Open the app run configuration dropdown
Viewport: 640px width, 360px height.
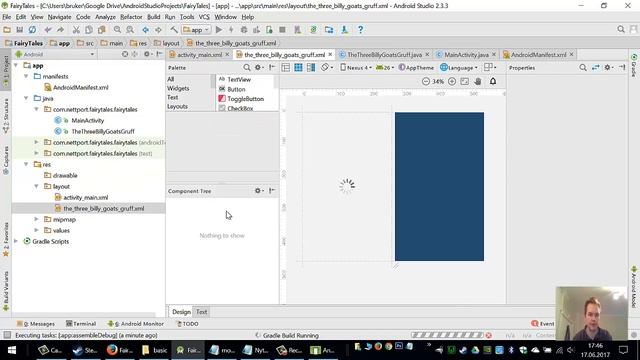[x=196, y=30]
